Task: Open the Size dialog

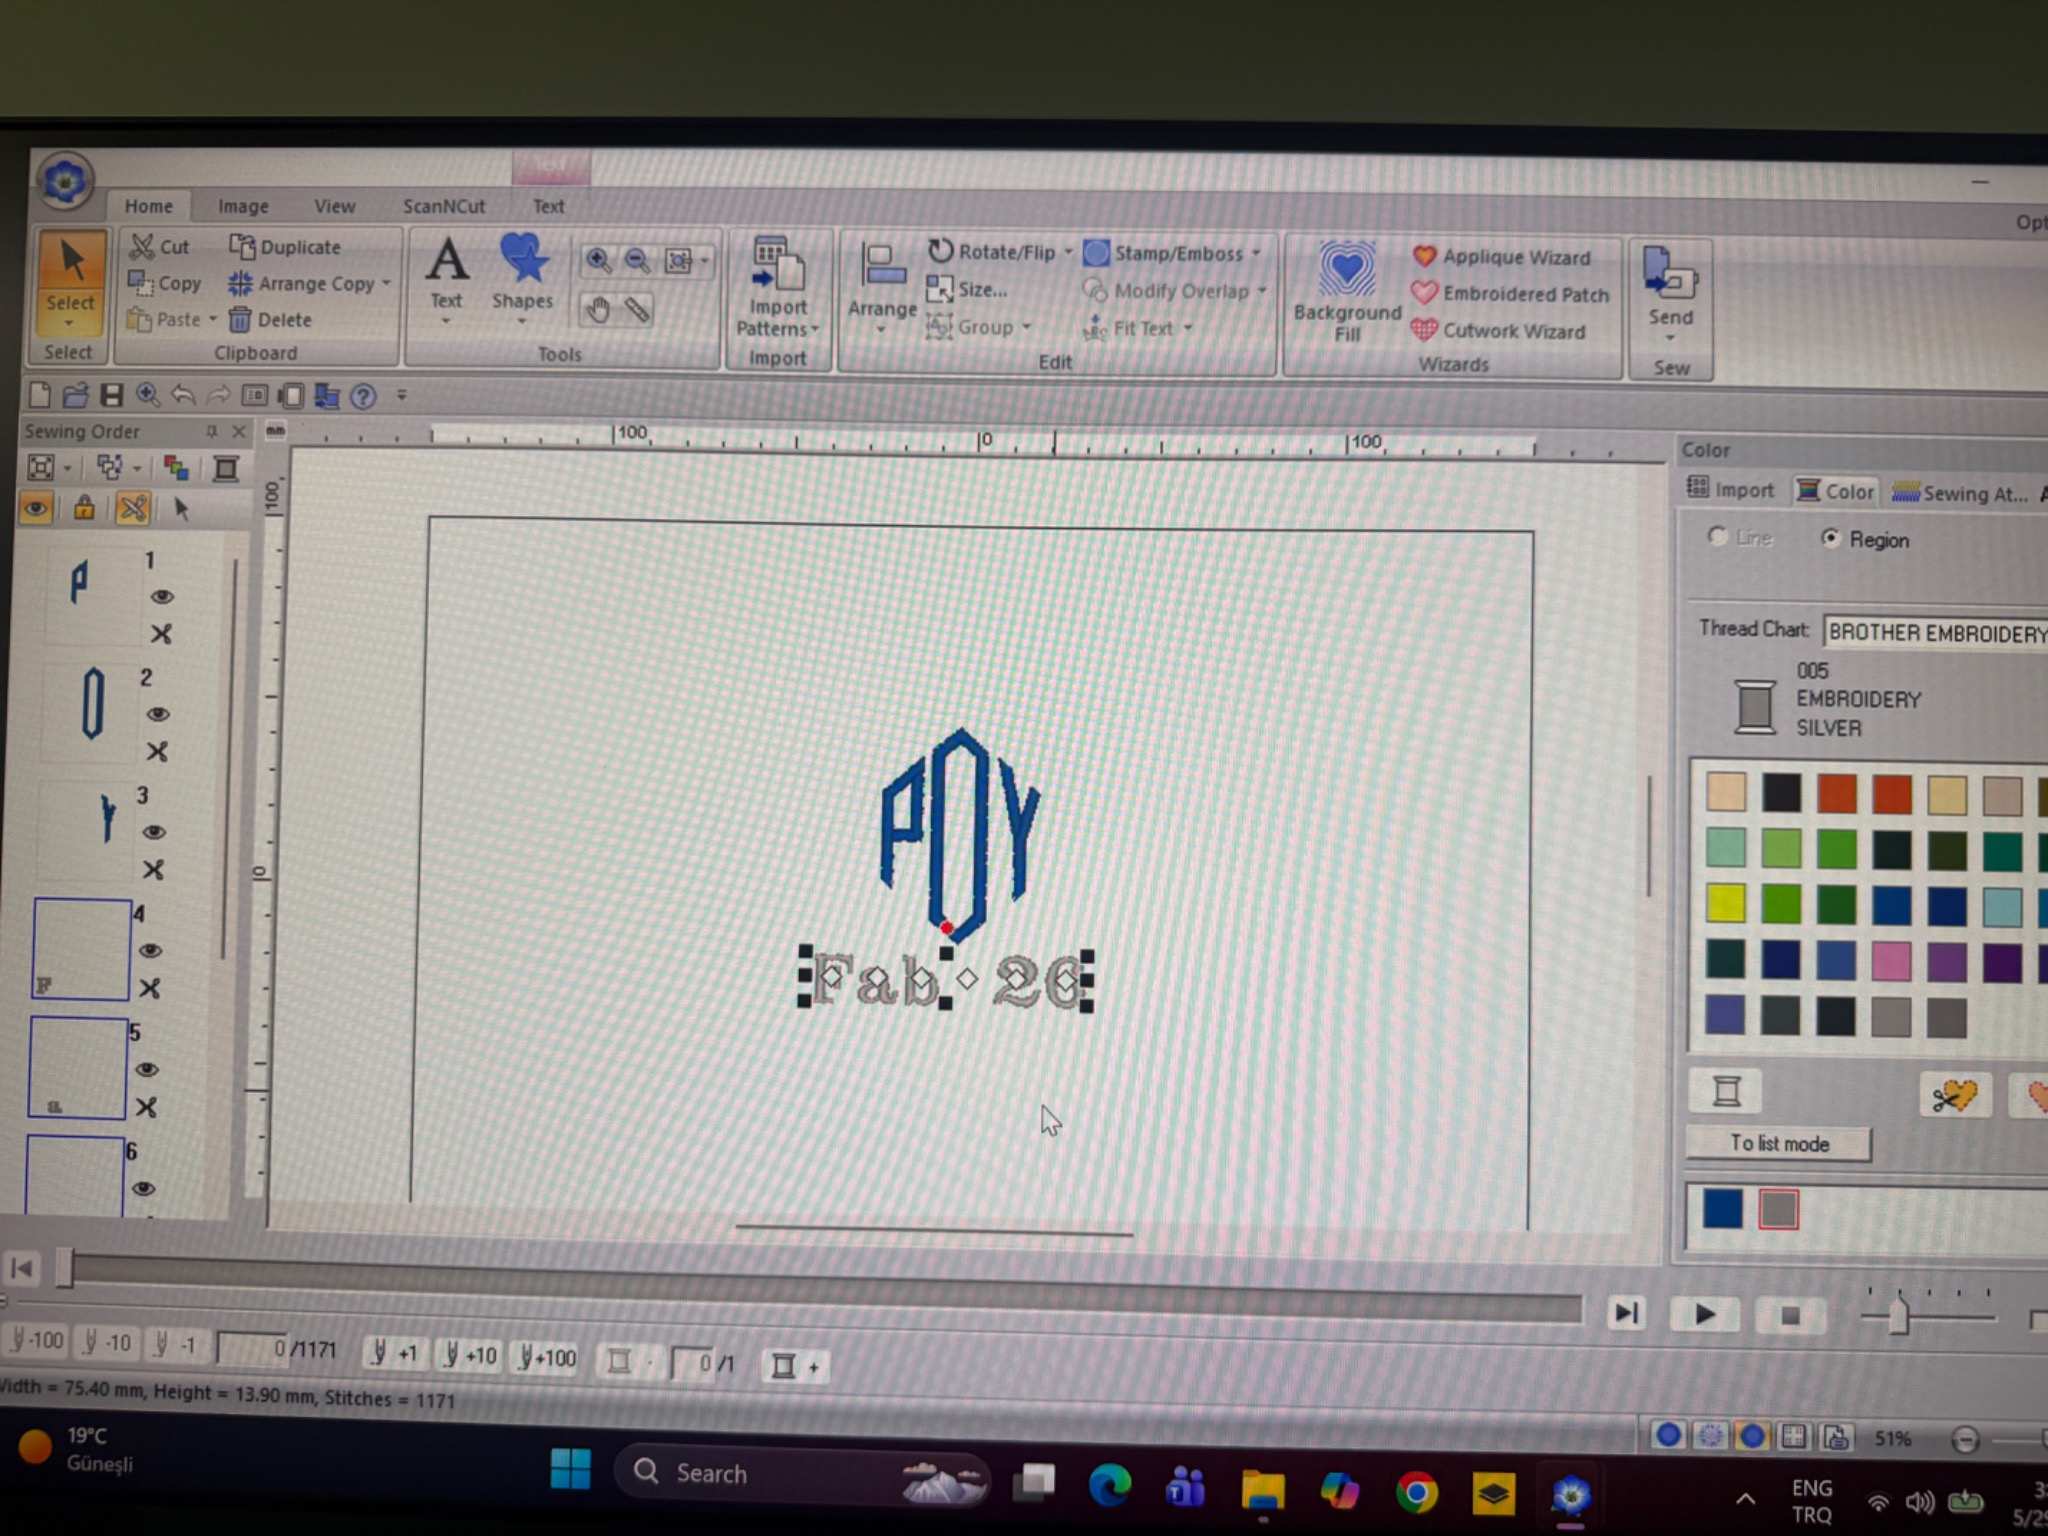Action: click(967, 290)
